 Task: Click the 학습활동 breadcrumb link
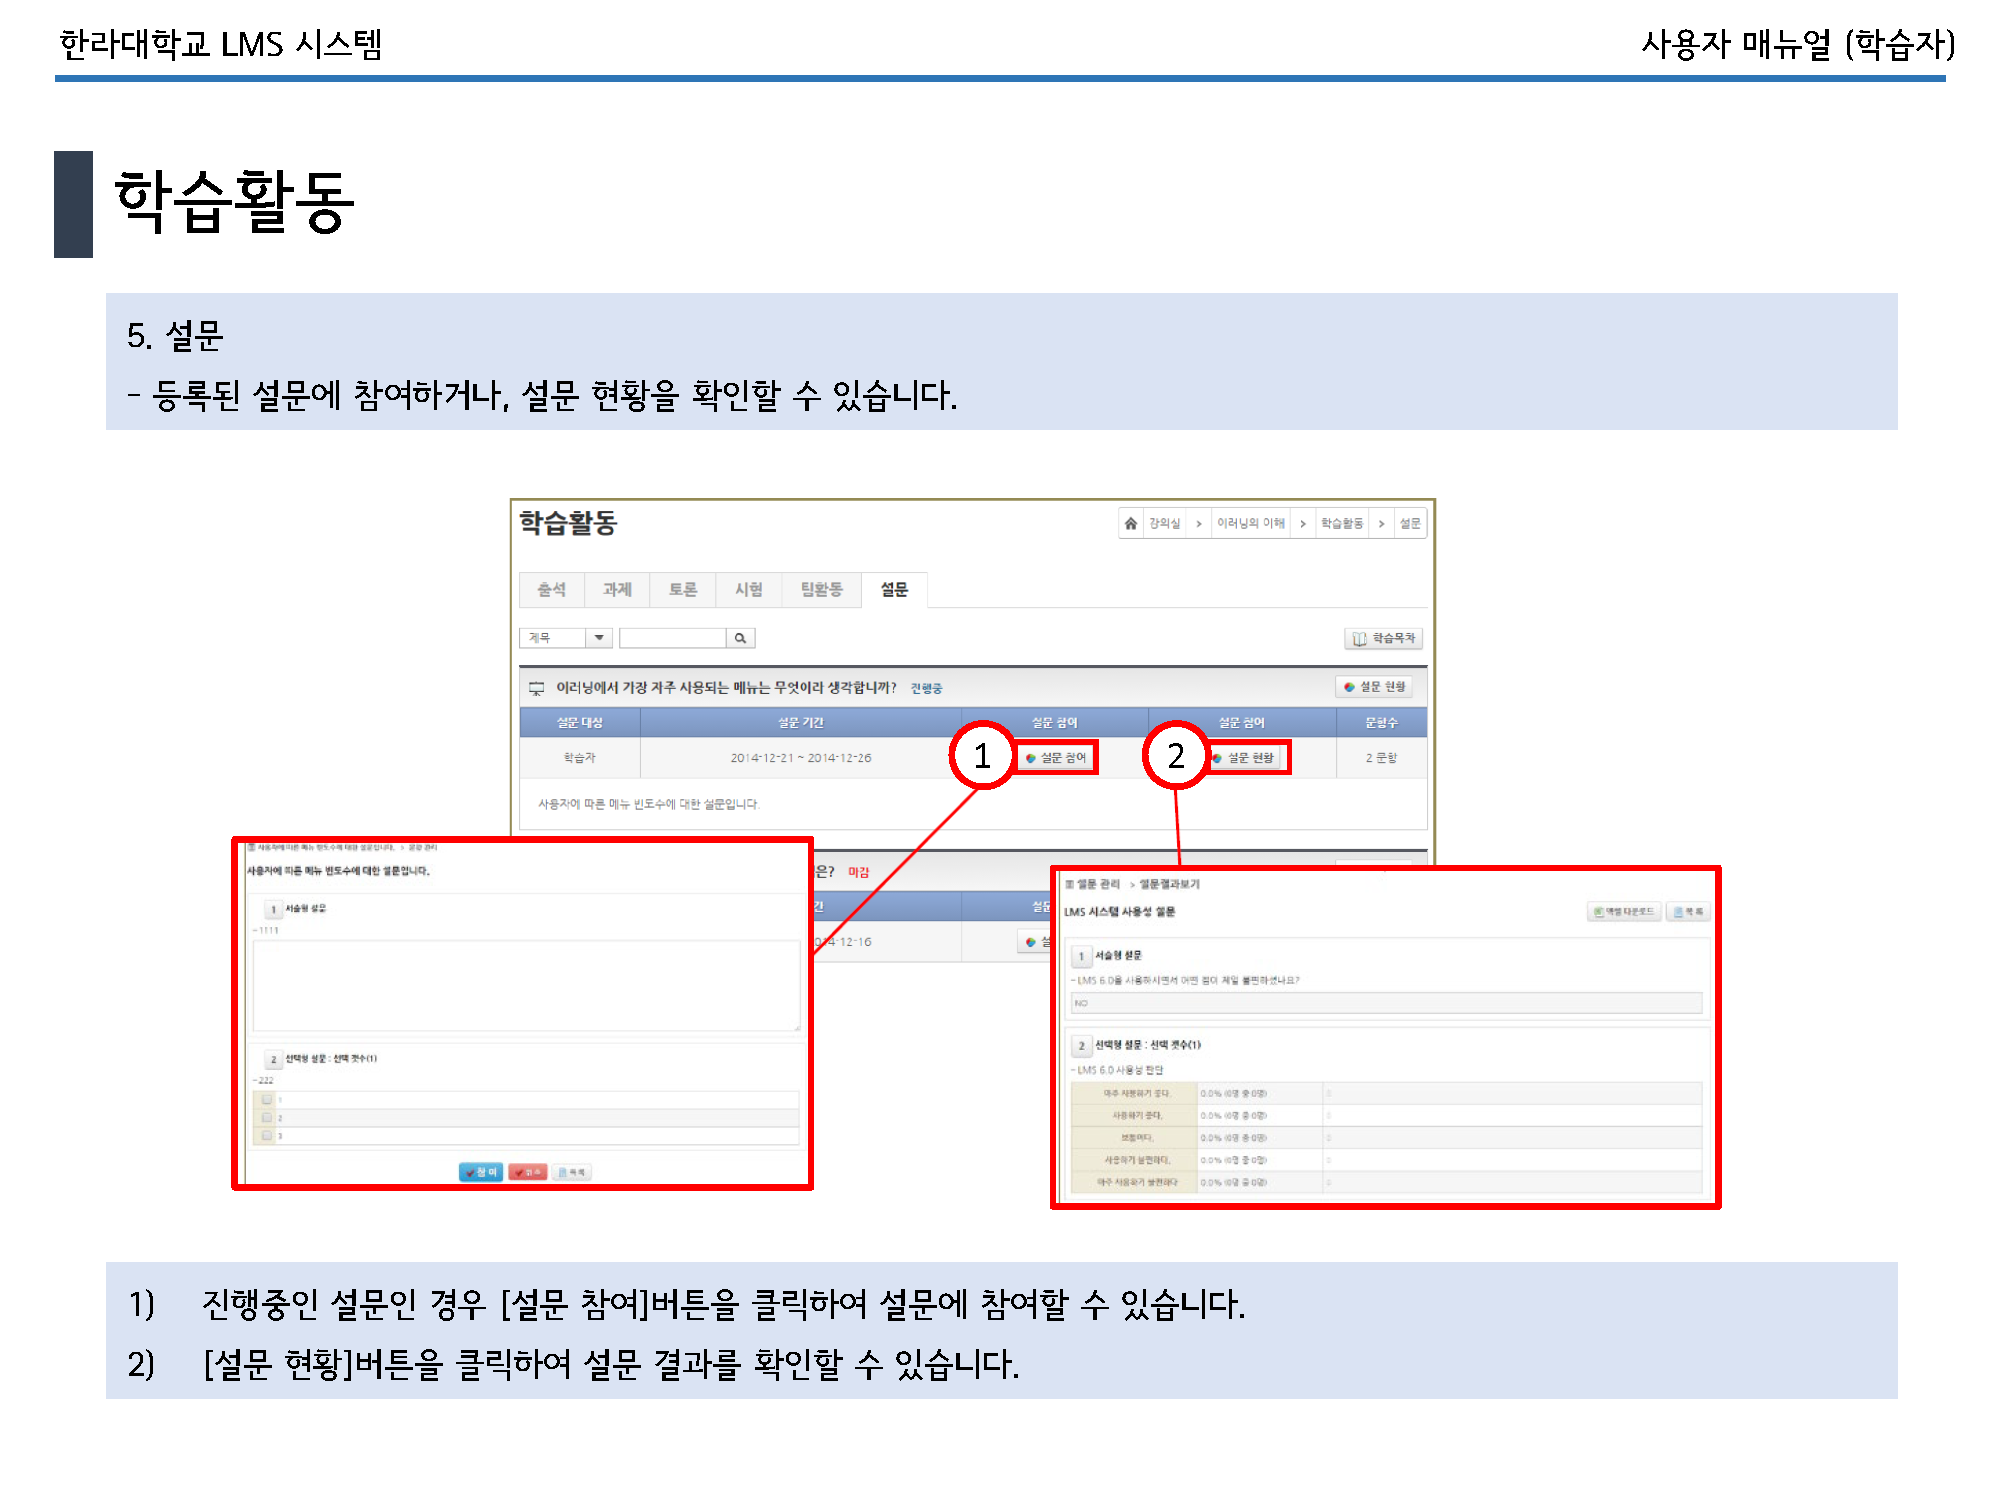1341,523
